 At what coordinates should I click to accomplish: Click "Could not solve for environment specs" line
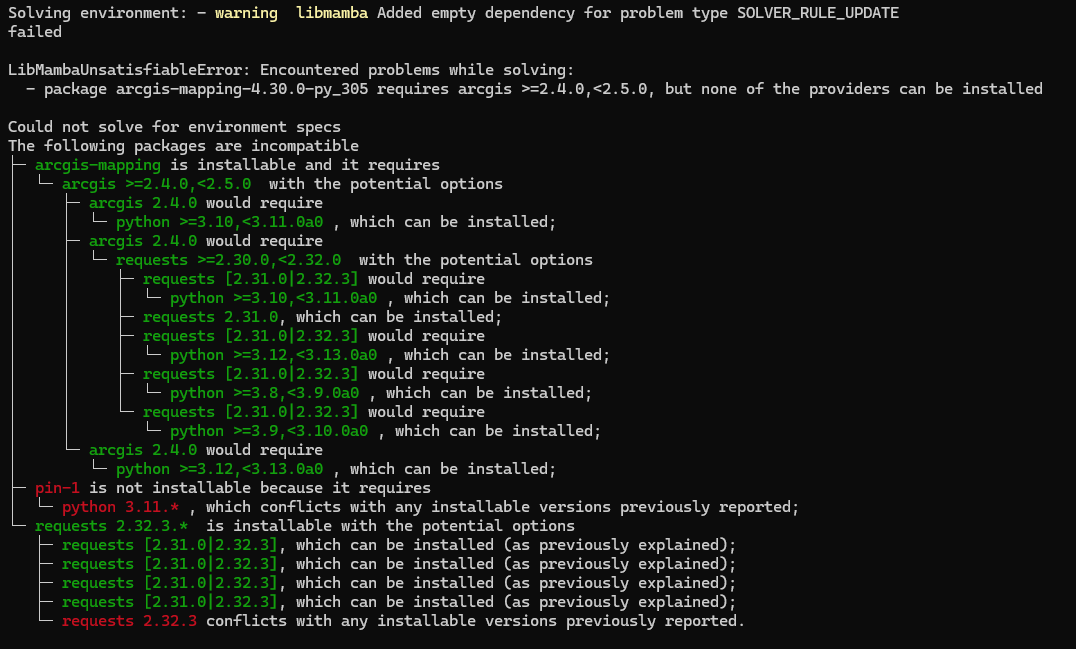click(174, 127)
